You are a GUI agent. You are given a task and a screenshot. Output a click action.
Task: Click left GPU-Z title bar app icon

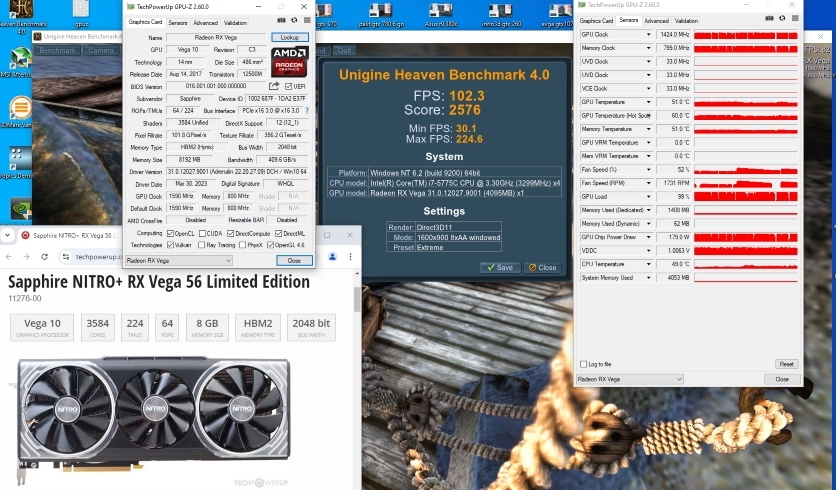131,6
